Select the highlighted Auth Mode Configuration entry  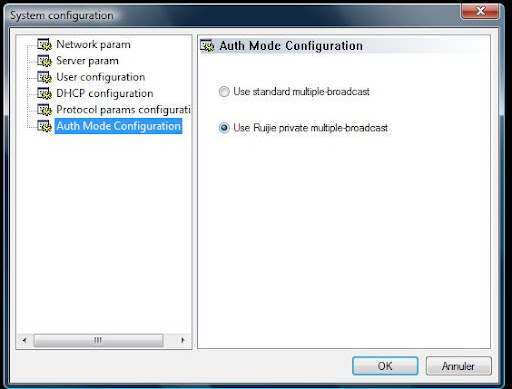118,126
